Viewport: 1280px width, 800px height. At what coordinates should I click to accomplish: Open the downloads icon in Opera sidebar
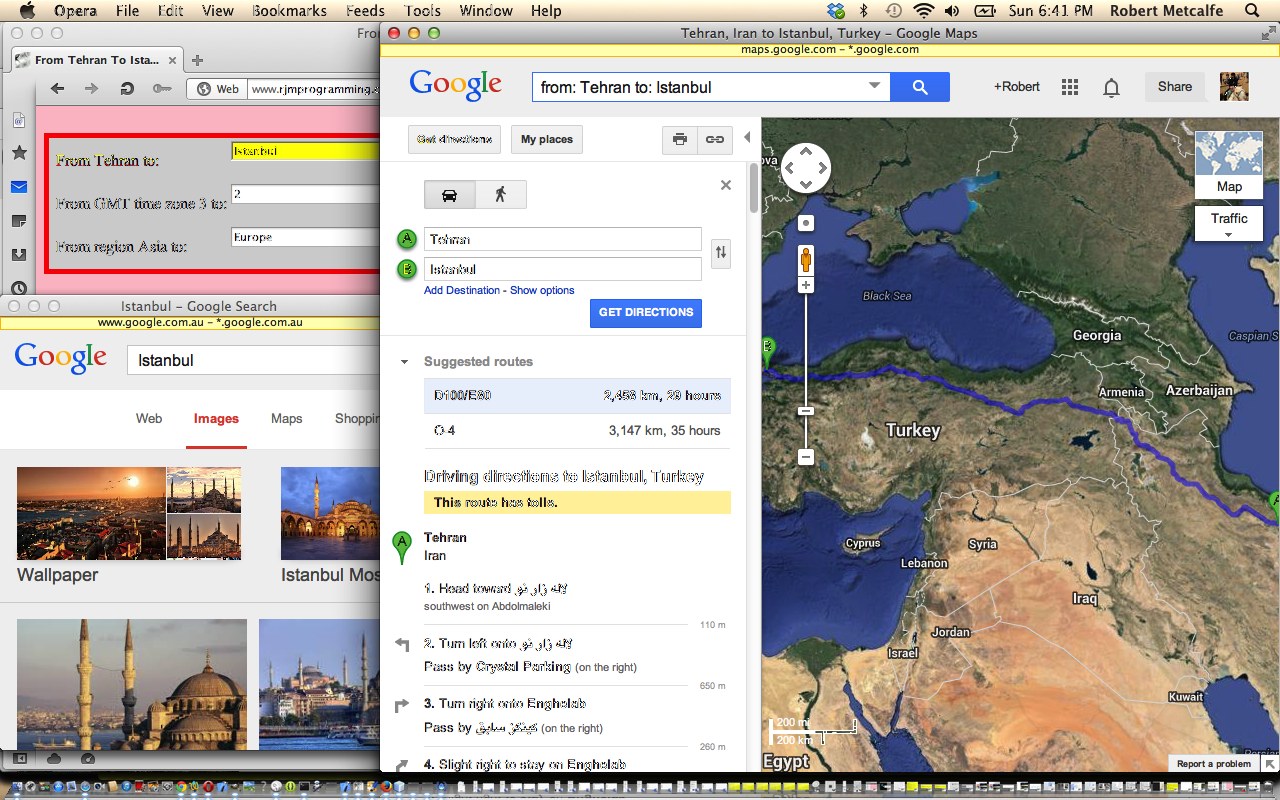coord(19,254)
